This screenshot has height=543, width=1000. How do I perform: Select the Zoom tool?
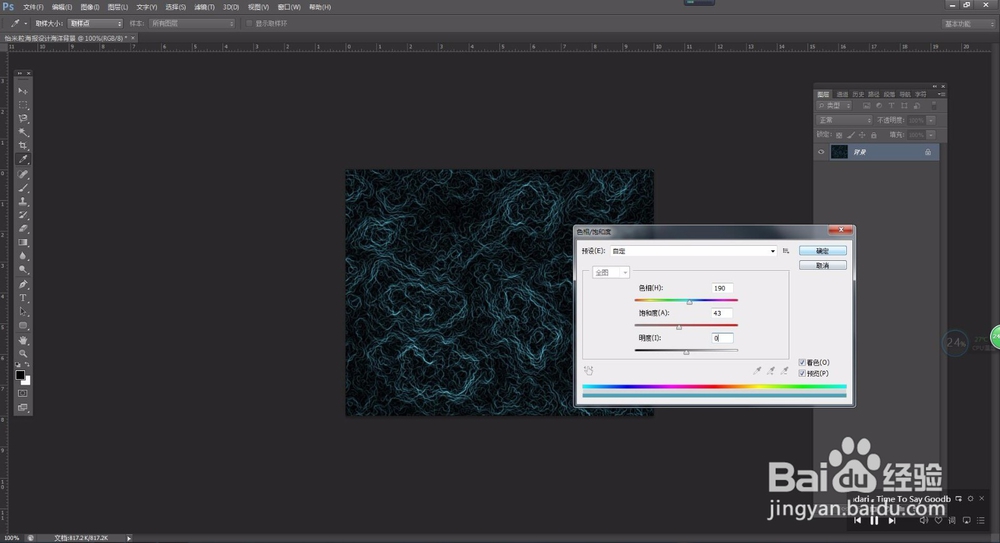click(x=23, y=353)
